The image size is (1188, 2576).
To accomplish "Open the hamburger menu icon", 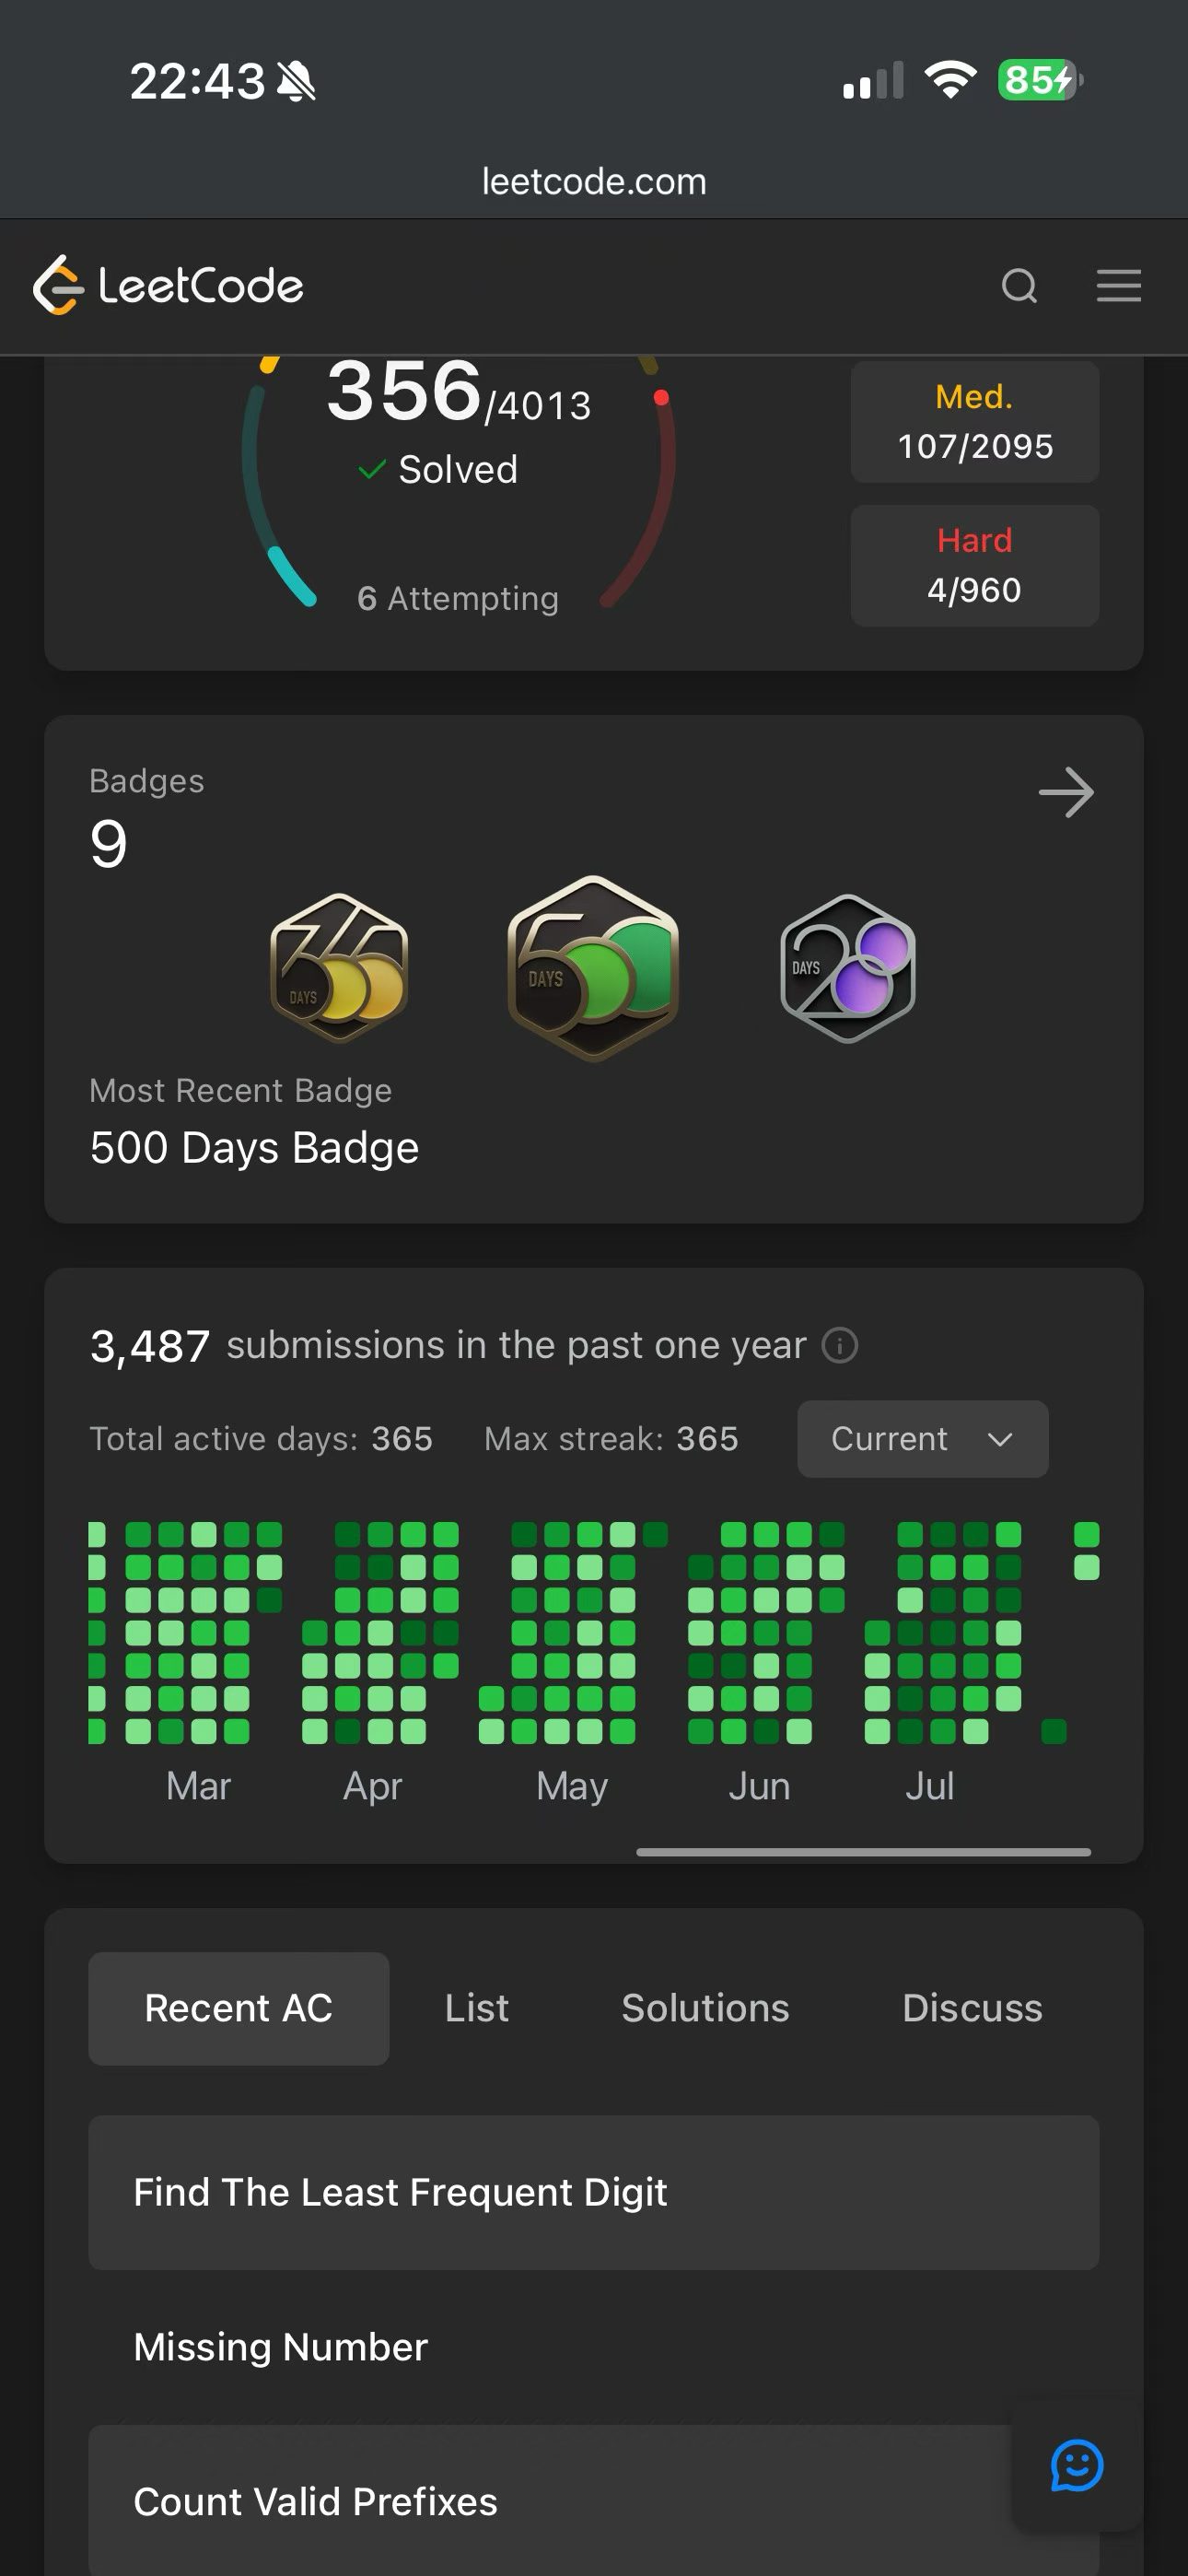I will click(1118, 286).
